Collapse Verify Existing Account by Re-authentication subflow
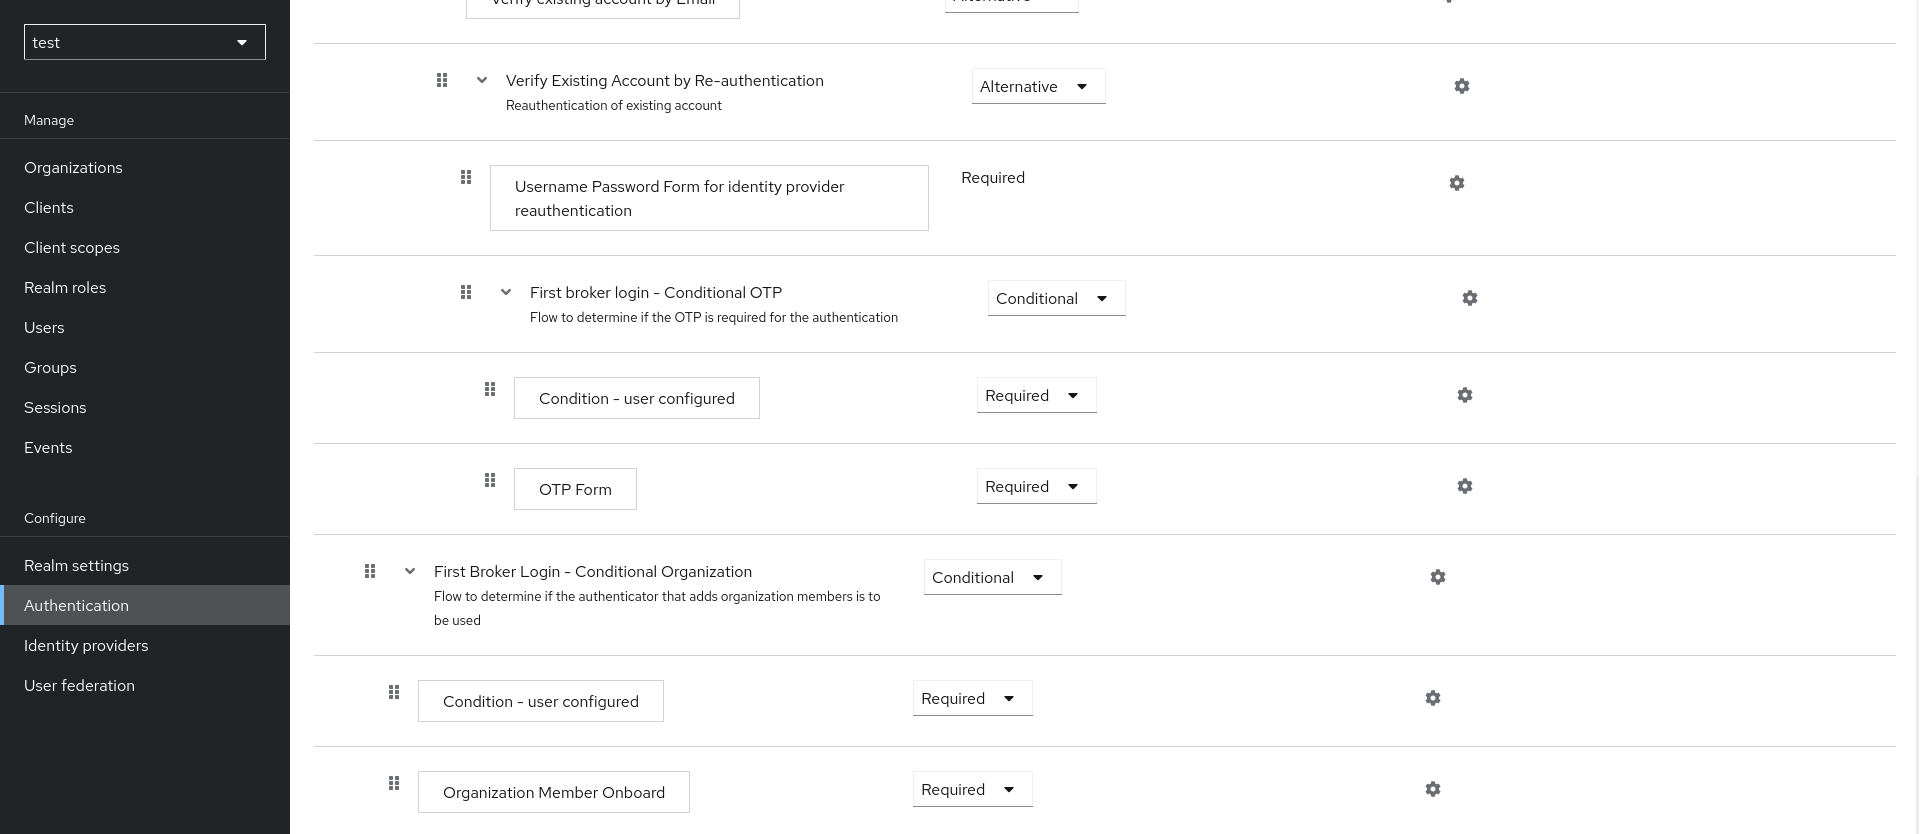Image resolution: width=1920 pixels, height=834 pixels. point(482,80)
